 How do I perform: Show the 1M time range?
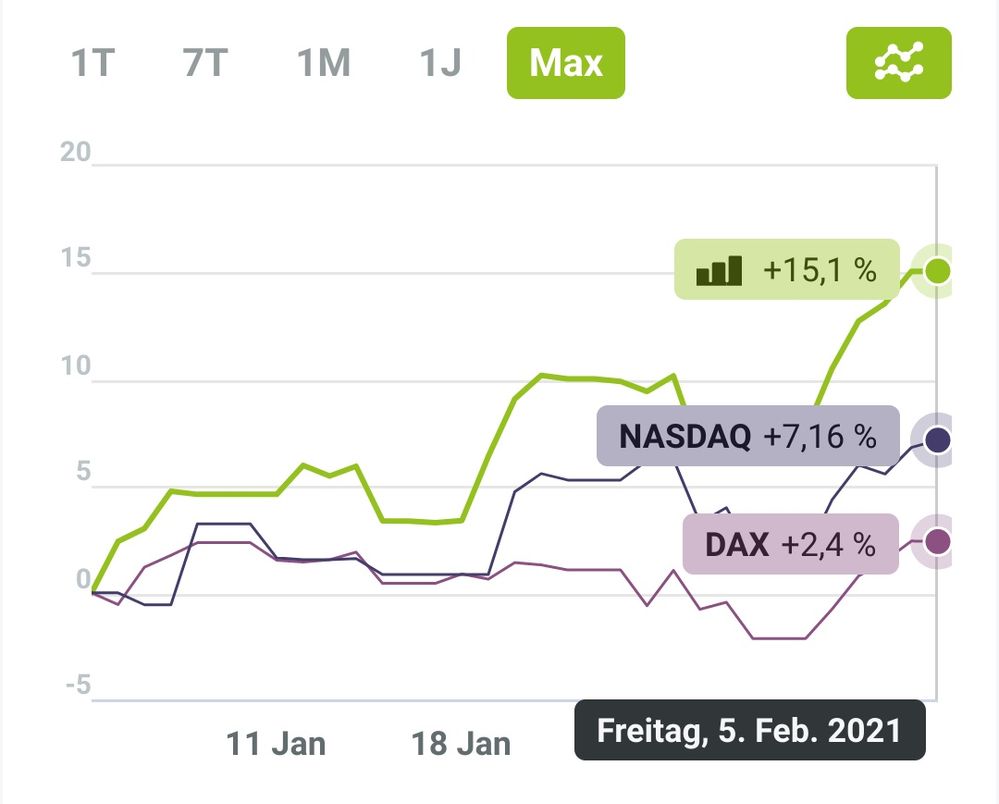click(x=324, y=64)
